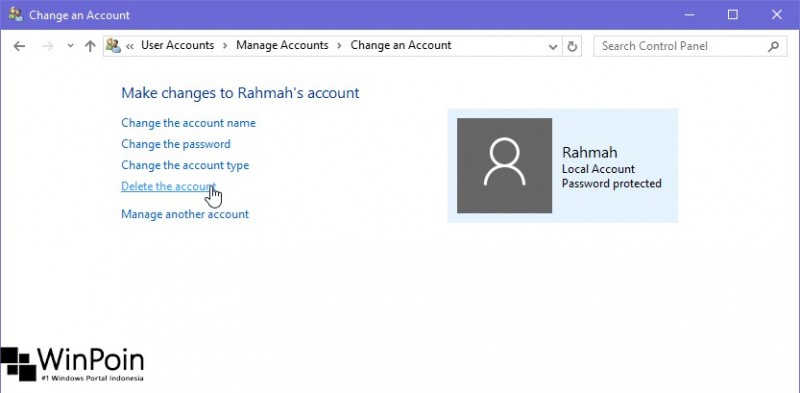800x393 pixels.
Task: Expand the address bar history dropdown
Action: 553,46
